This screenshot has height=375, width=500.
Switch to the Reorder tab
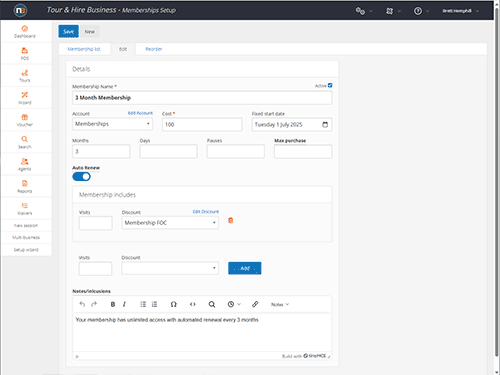pyautogui.click(x=154, y=49)
